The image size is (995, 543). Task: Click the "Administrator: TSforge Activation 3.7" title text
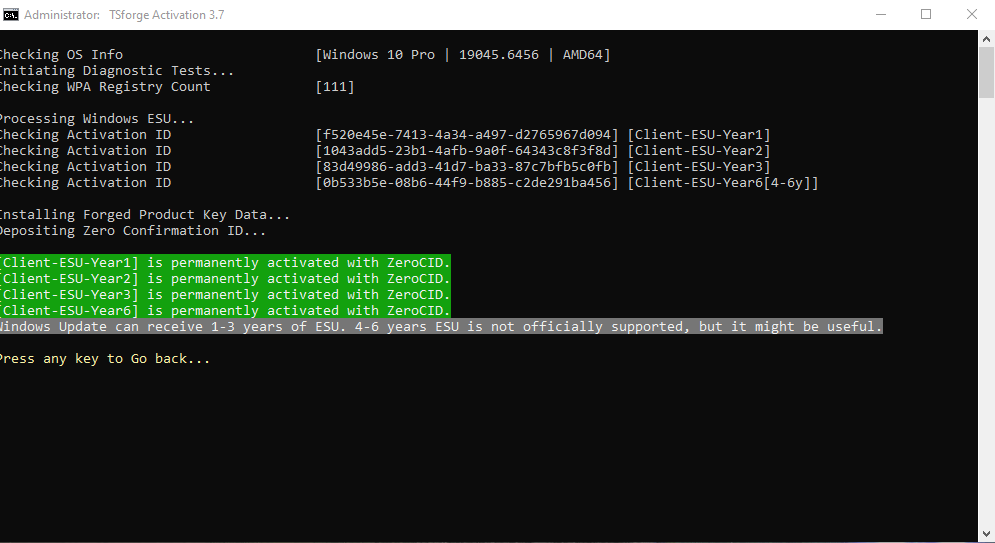[110, 15]
